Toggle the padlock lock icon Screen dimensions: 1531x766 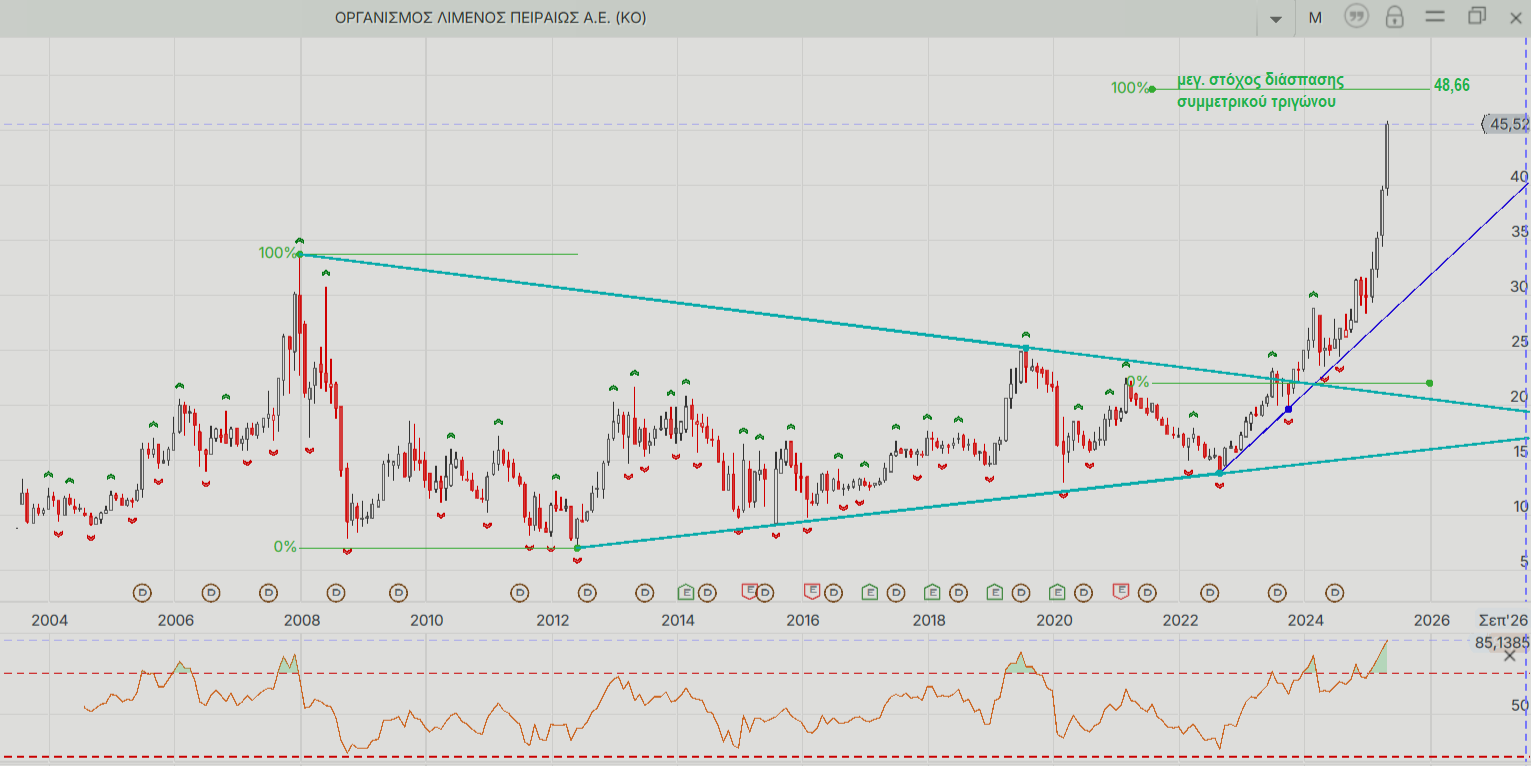click(1394, 16)
